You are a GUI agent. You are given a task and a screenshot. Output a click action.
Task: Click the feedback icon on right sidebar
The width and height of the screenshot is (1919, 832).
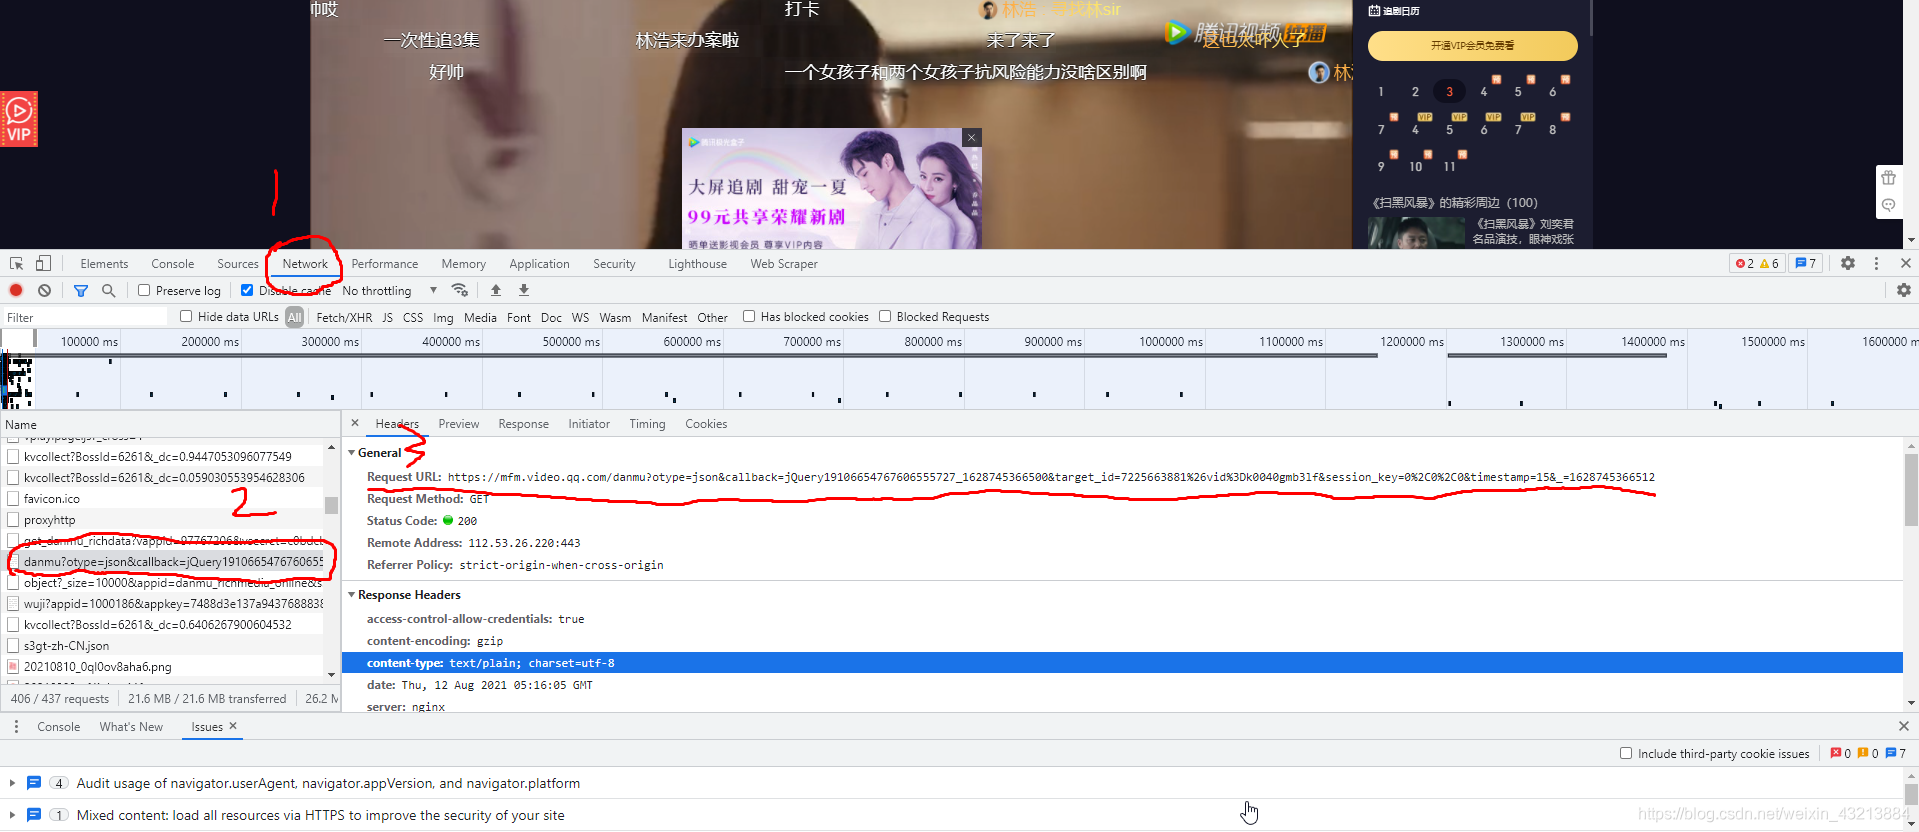[x=1888, y=205]
